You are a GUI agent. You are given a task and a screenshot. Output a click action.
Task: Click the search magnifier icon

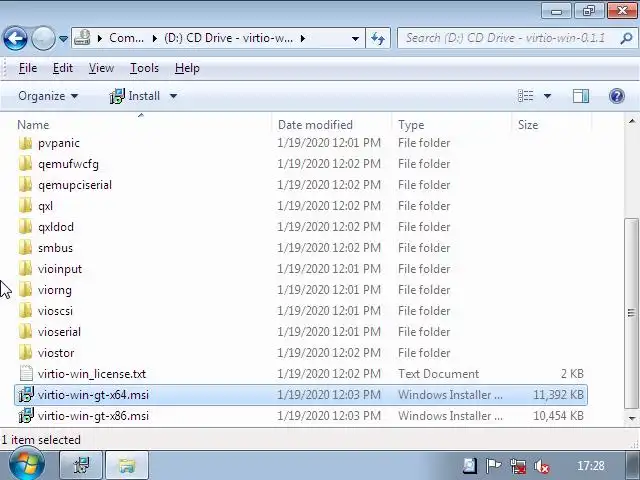[626, 38]
